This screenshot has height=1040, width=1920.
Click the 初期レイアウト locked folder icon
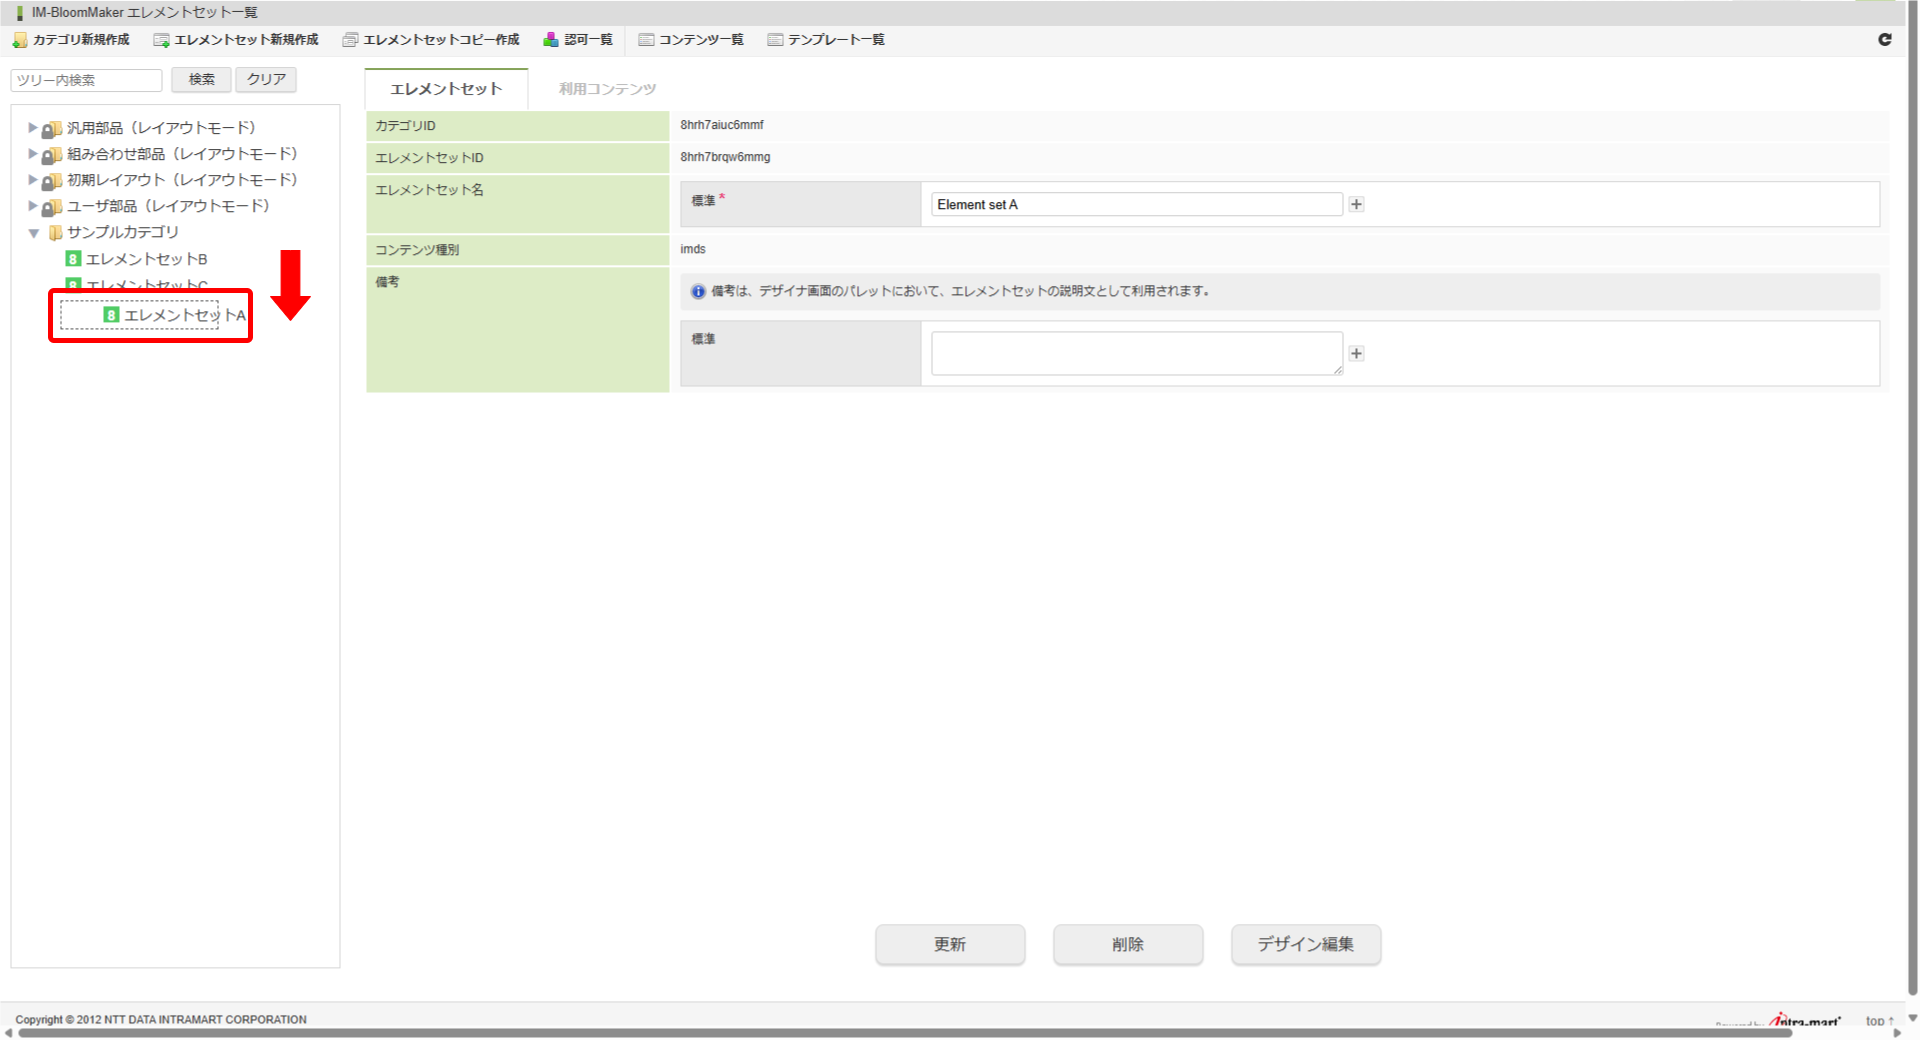[x=52, y=180]
